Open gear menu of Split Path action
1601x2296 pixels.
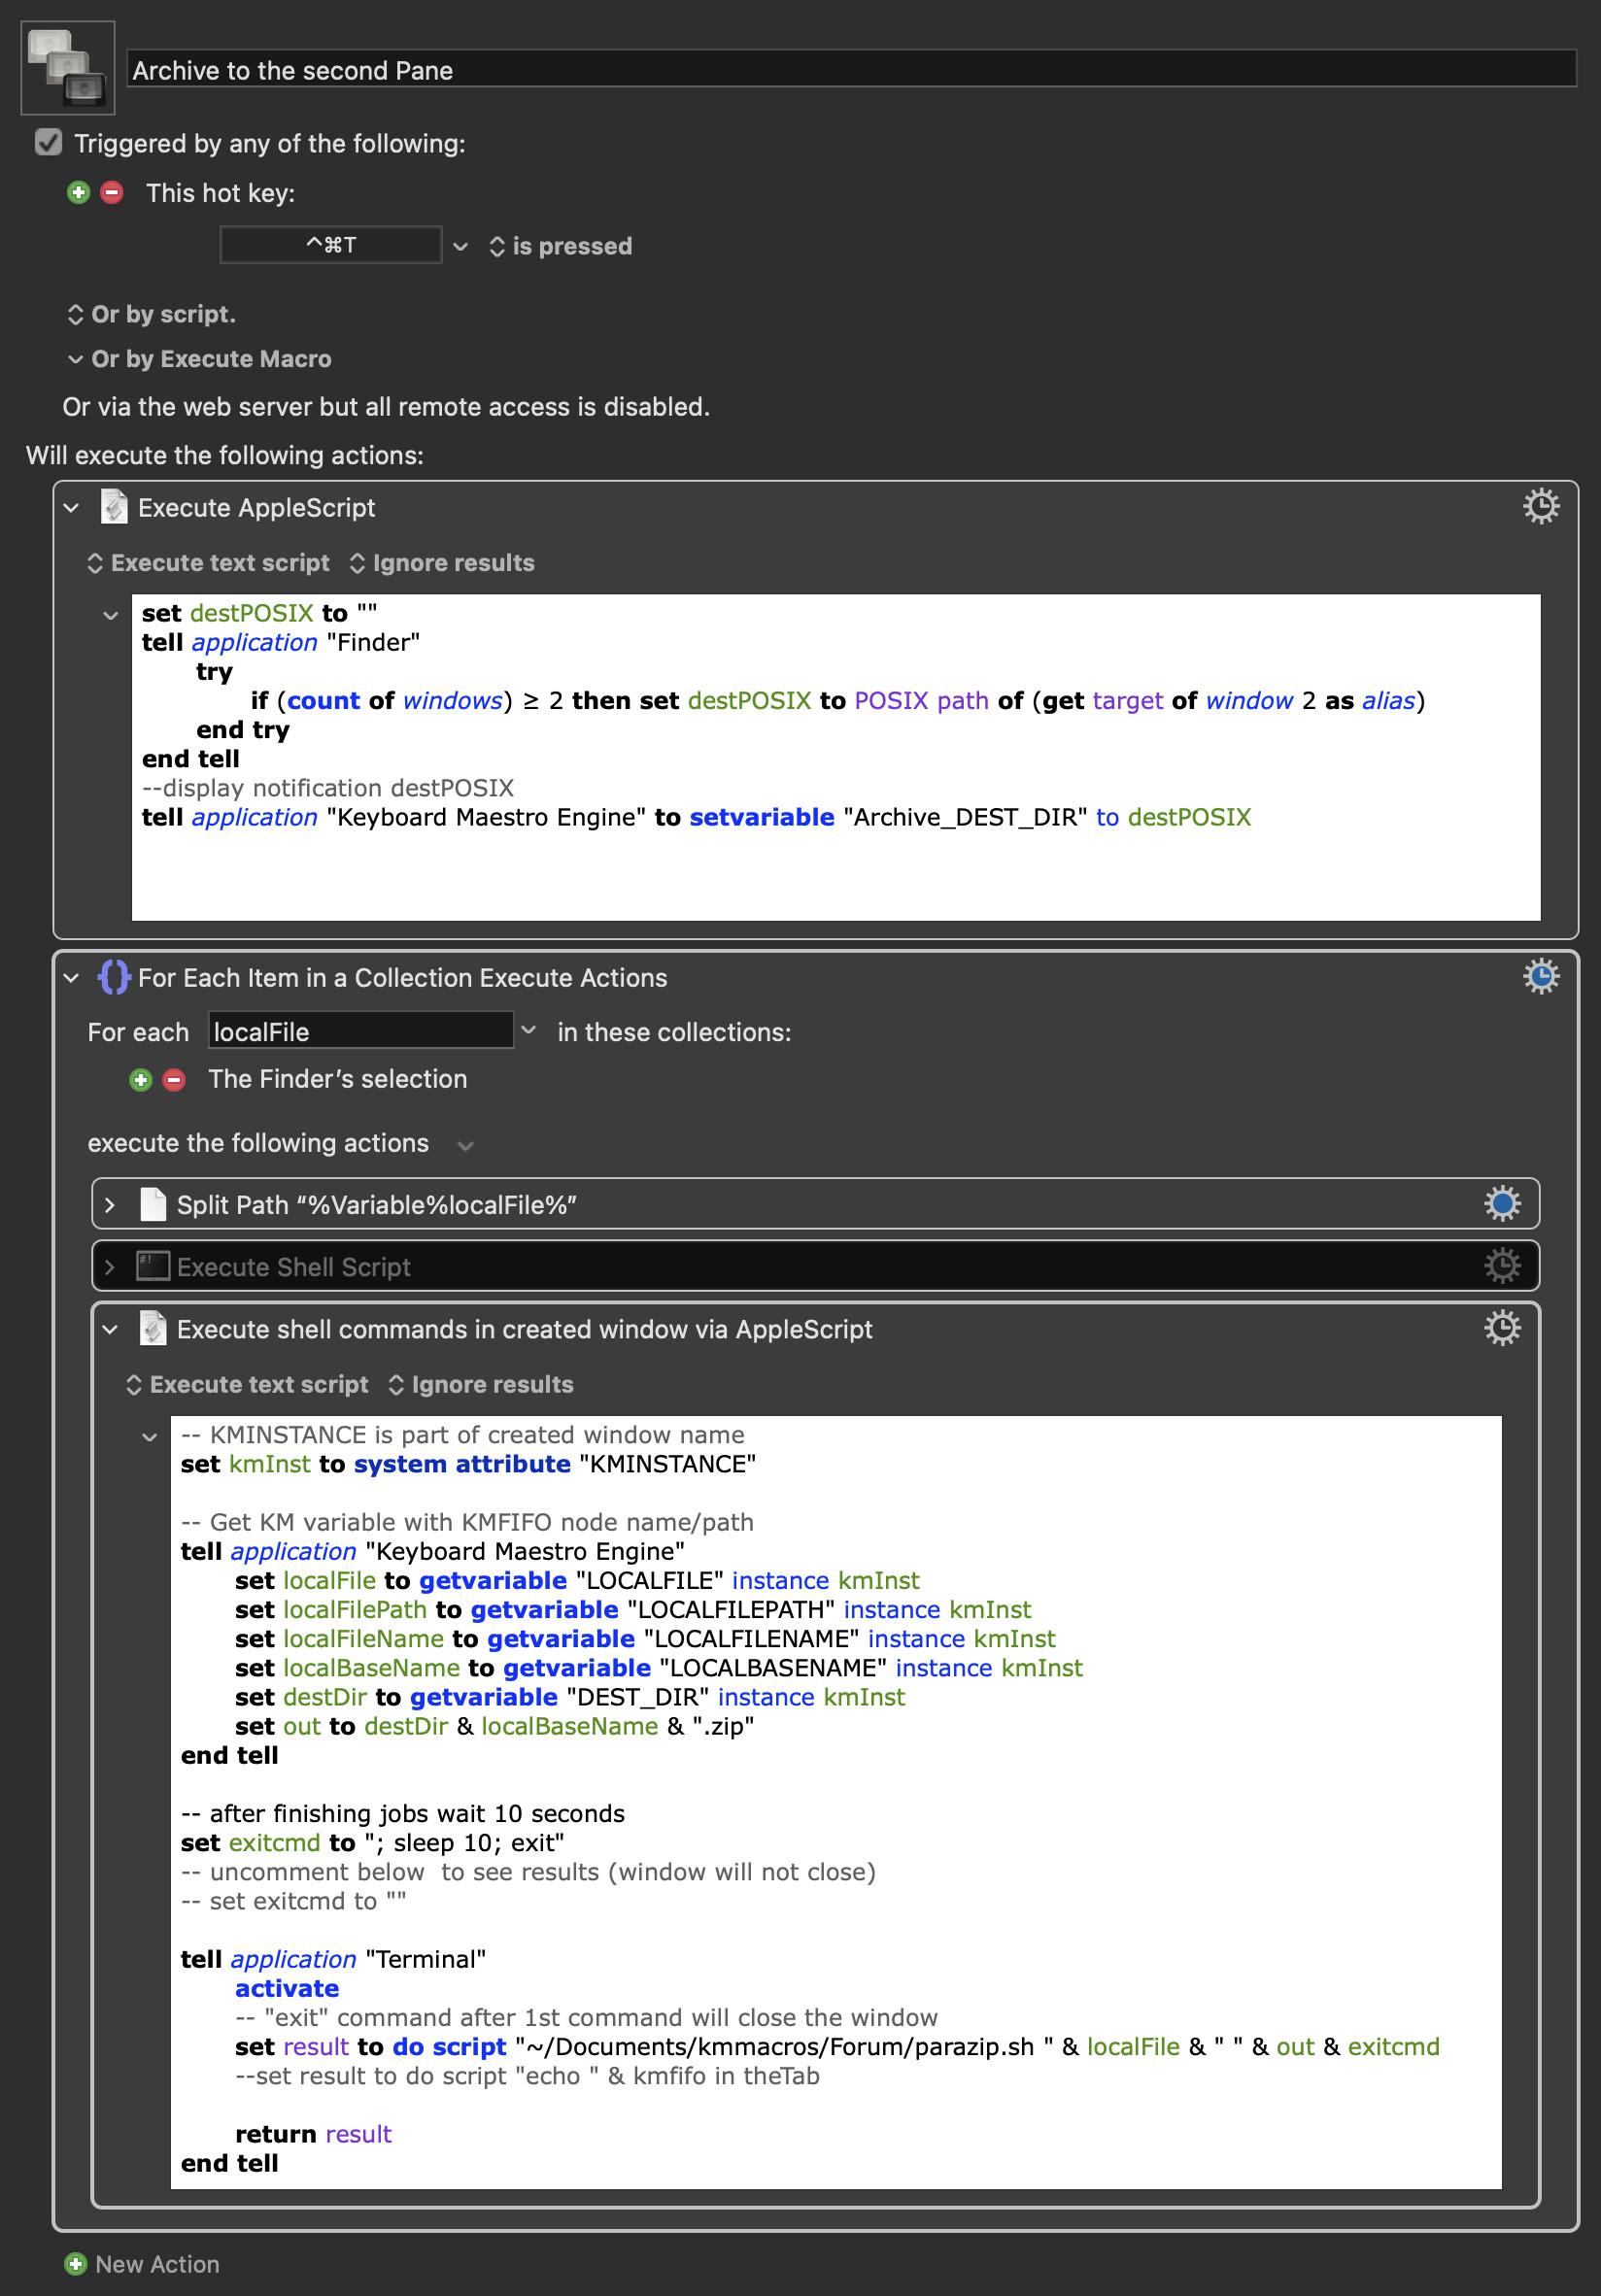(x=1501, y=1204)
